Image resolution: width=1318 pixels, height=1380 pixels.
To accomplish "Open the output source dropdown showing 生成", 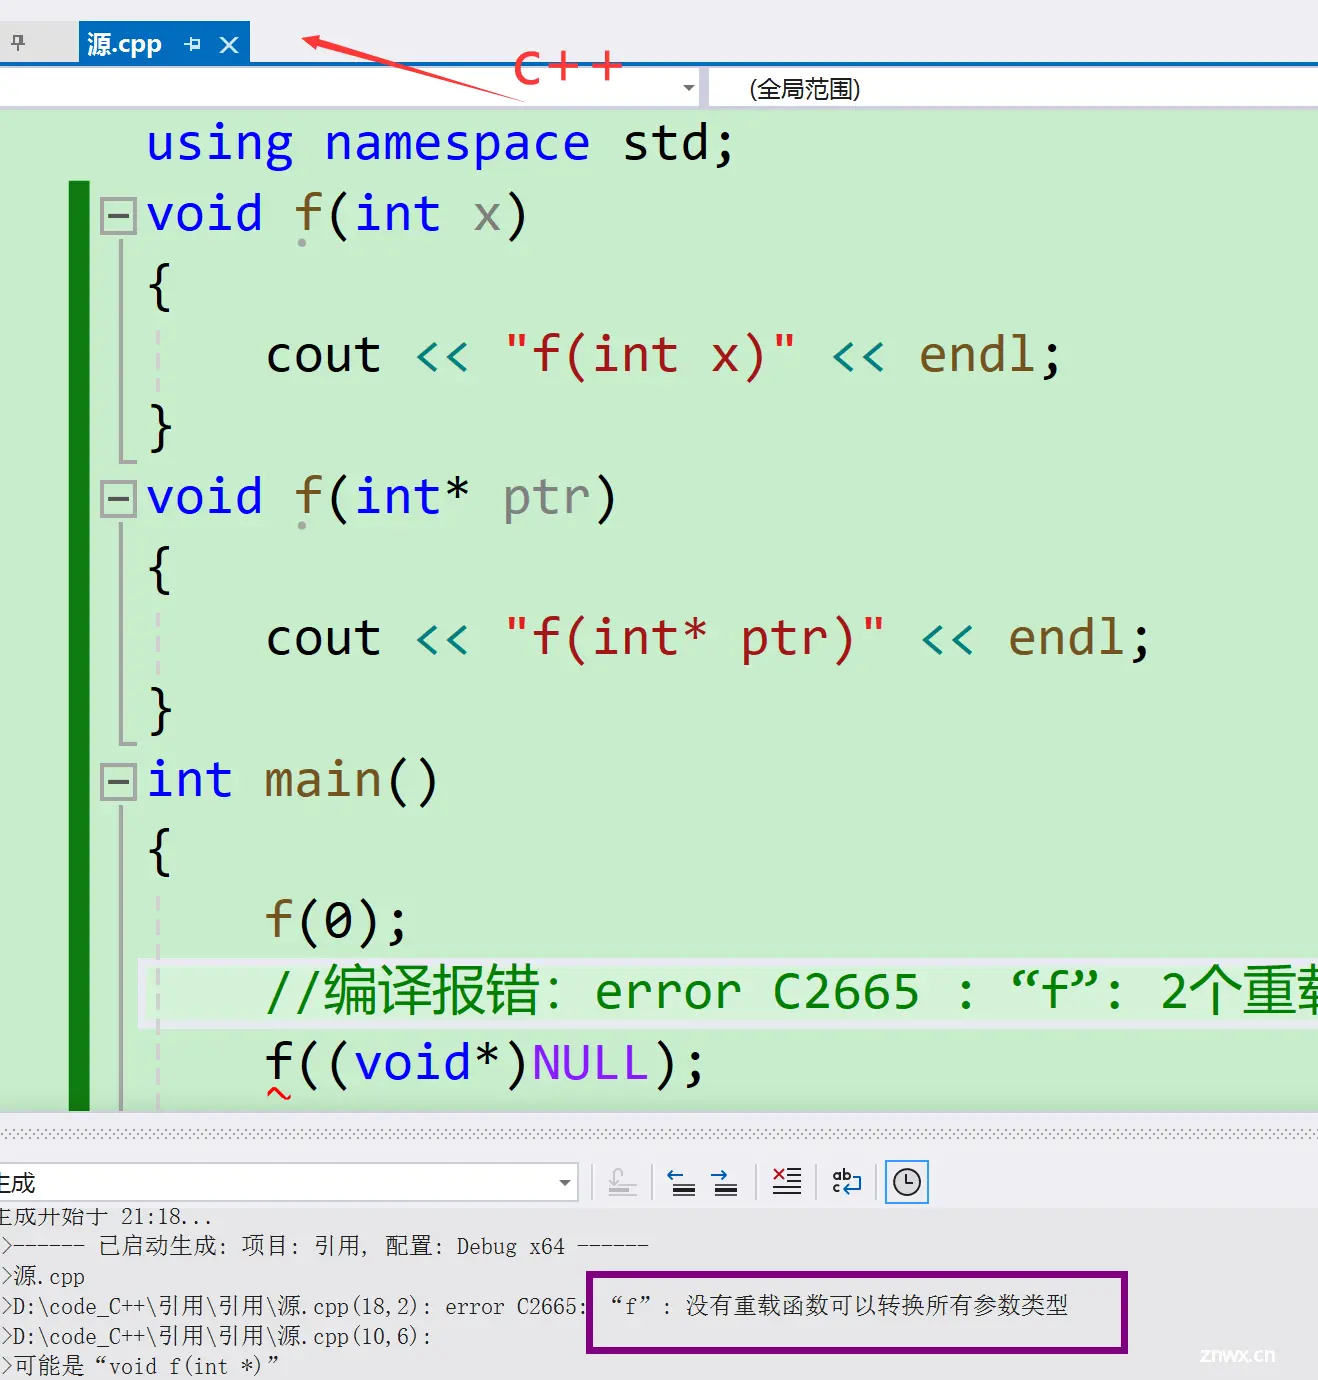I will [x=288, y=1183].
